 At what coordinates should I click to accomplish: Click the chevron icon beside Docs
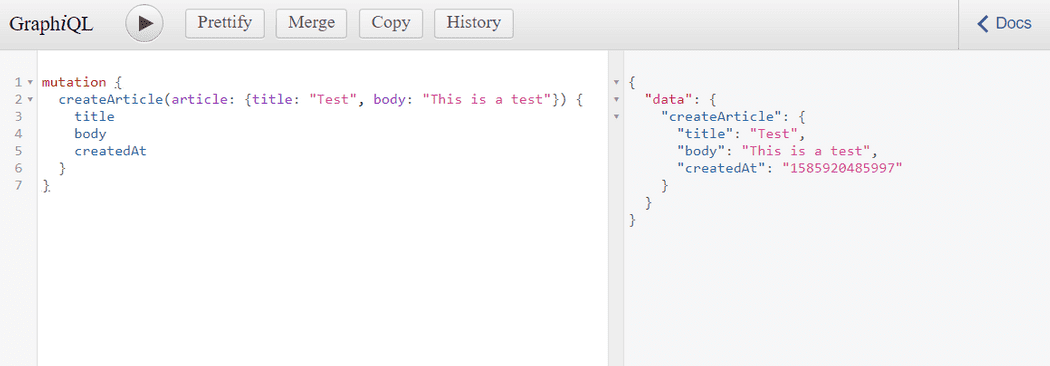point(983,24)
